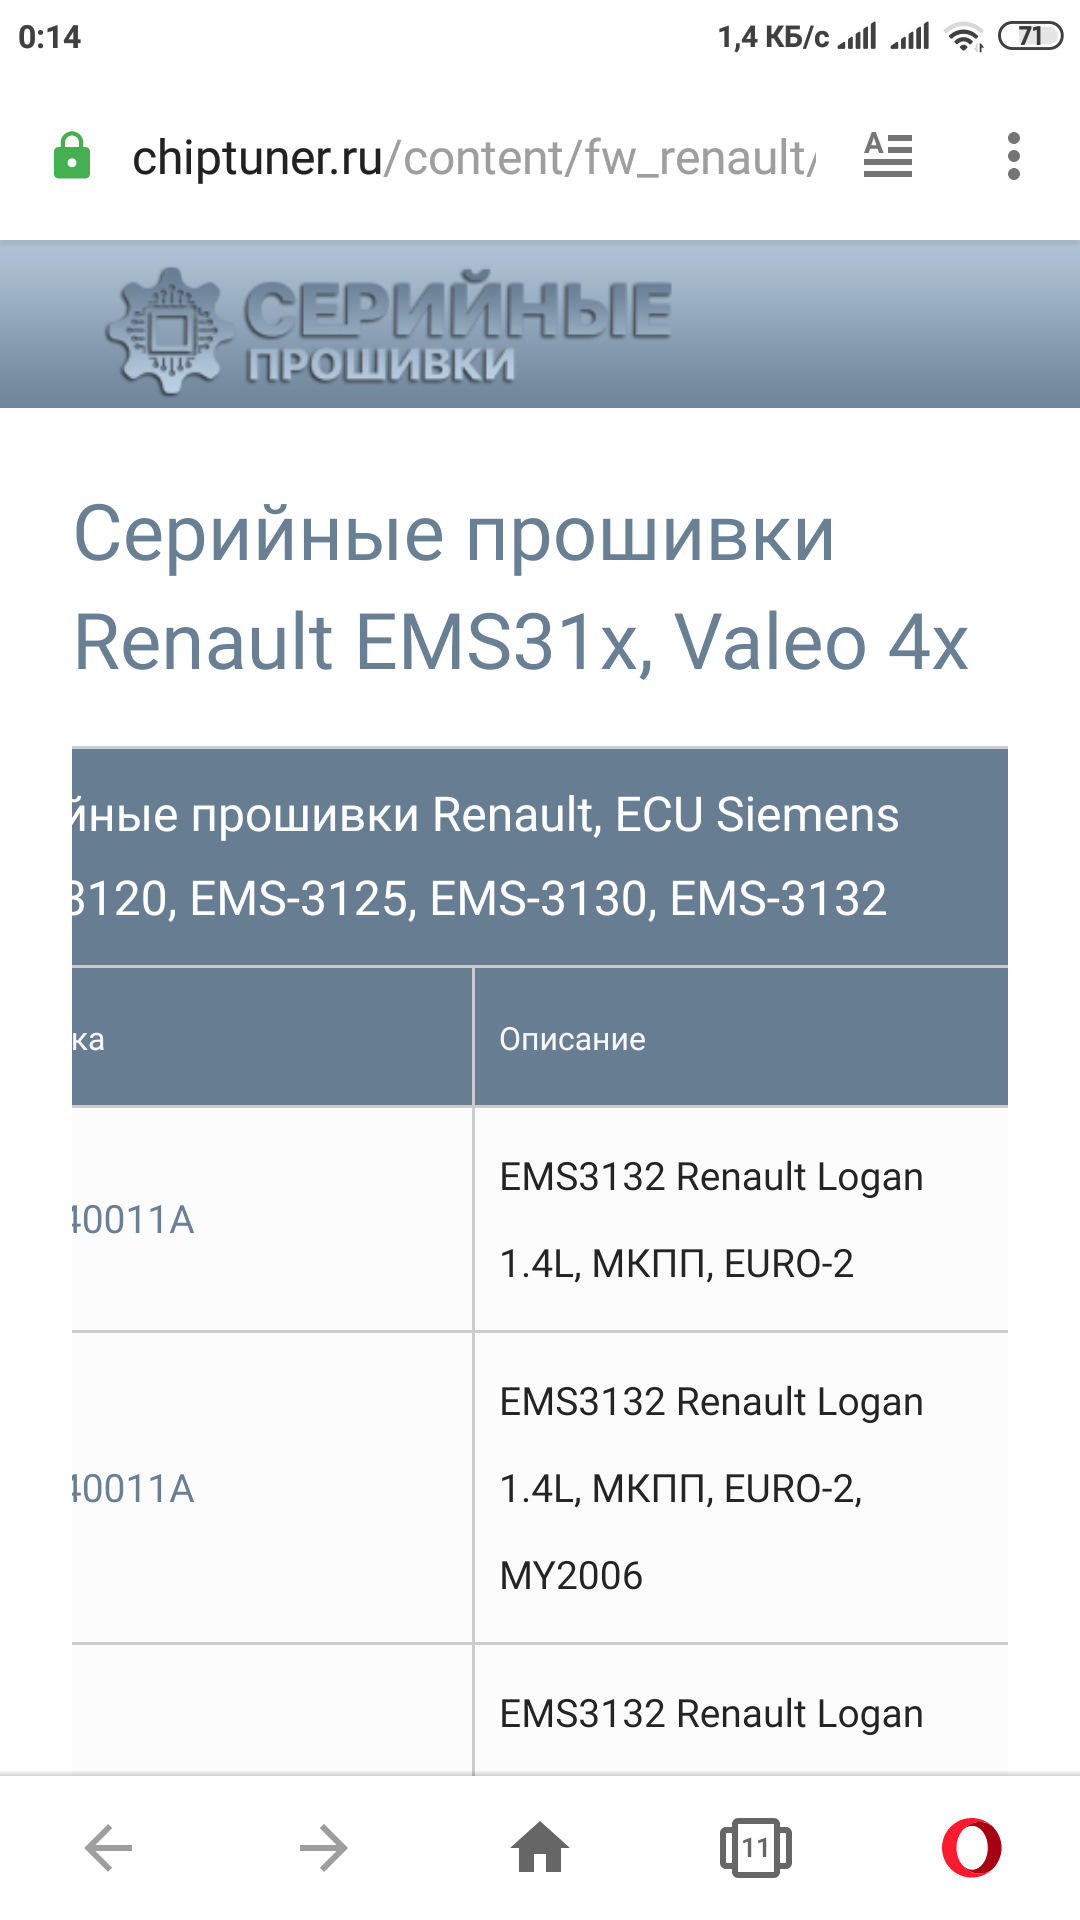Tap the page heading 'Серийные прошивки Renault EMS31x'

pos(521,587)
